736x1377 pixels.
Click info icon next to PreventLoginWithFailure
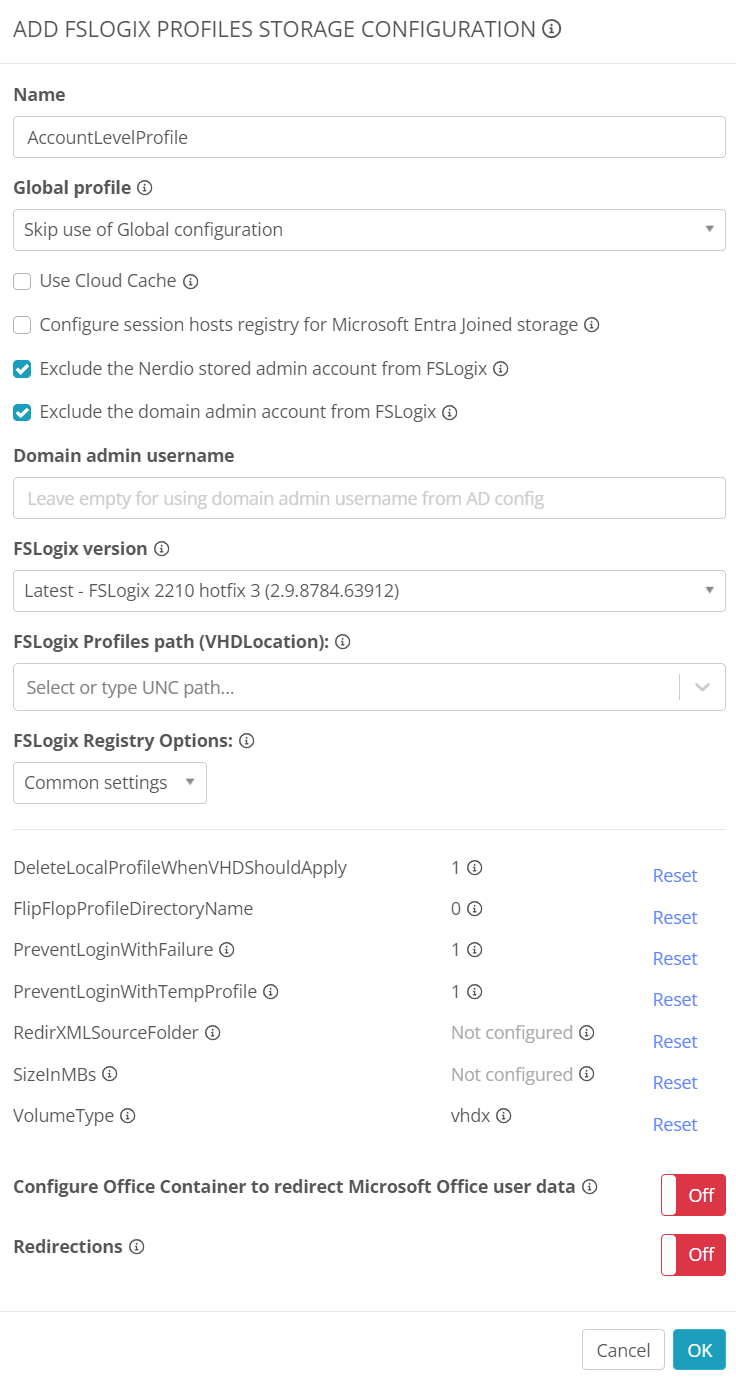(227, 950)
